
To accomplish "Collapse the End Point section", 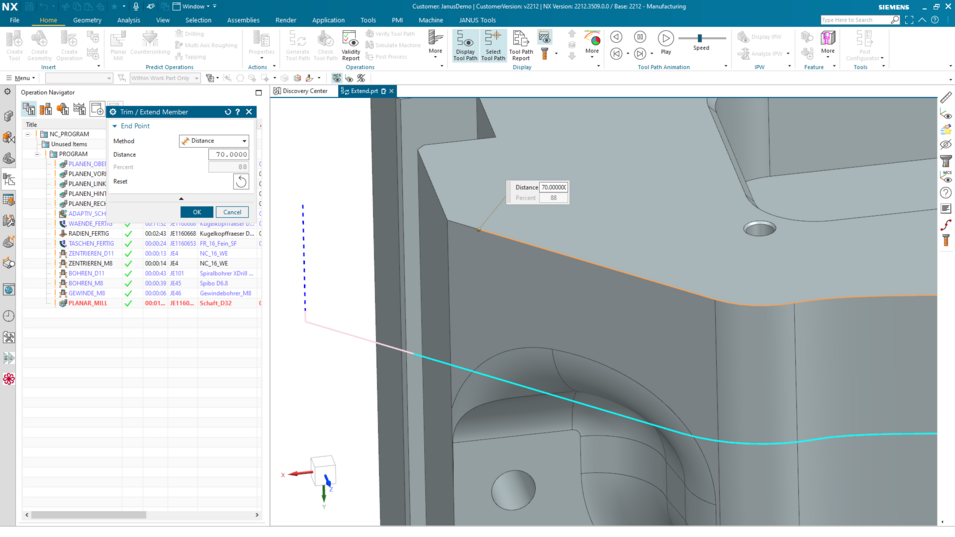I will click(115, 126).
